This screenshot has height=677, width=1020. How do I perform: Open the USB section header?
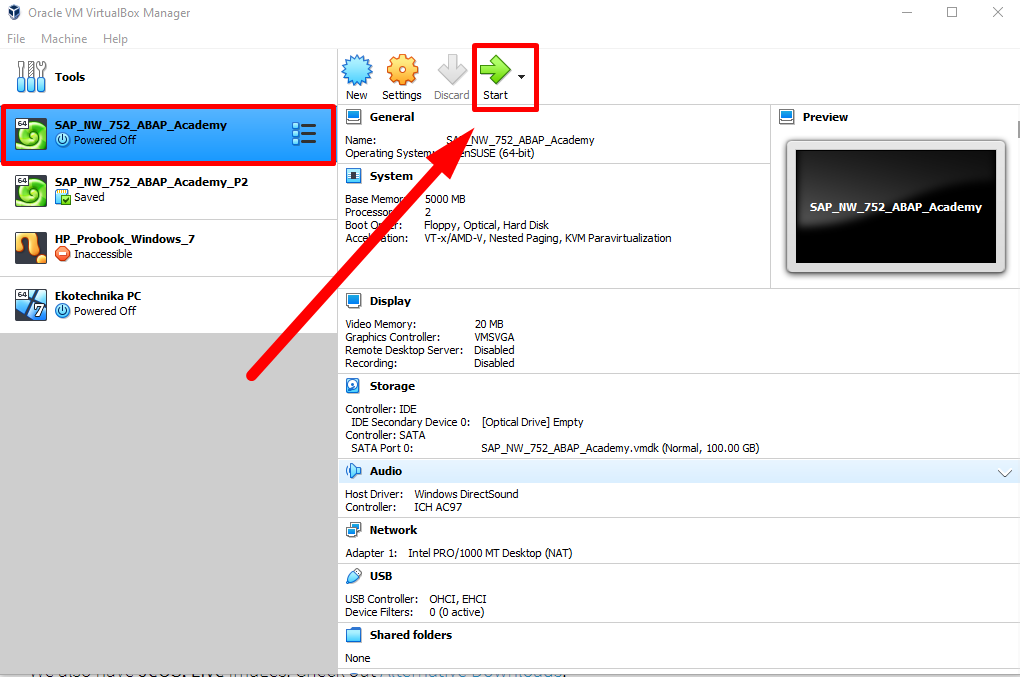[381, 576]
